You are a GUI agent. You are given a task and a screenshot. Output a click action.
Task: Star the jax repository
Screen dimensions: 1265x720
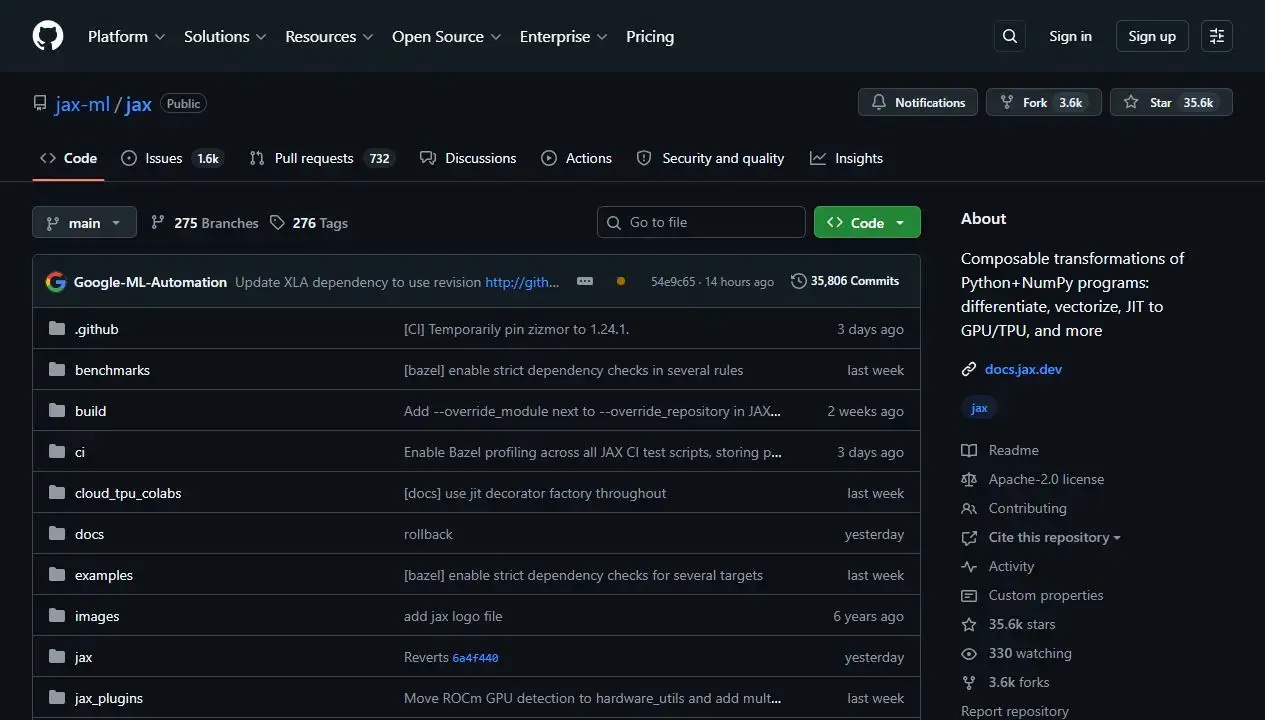[1171, 102]
